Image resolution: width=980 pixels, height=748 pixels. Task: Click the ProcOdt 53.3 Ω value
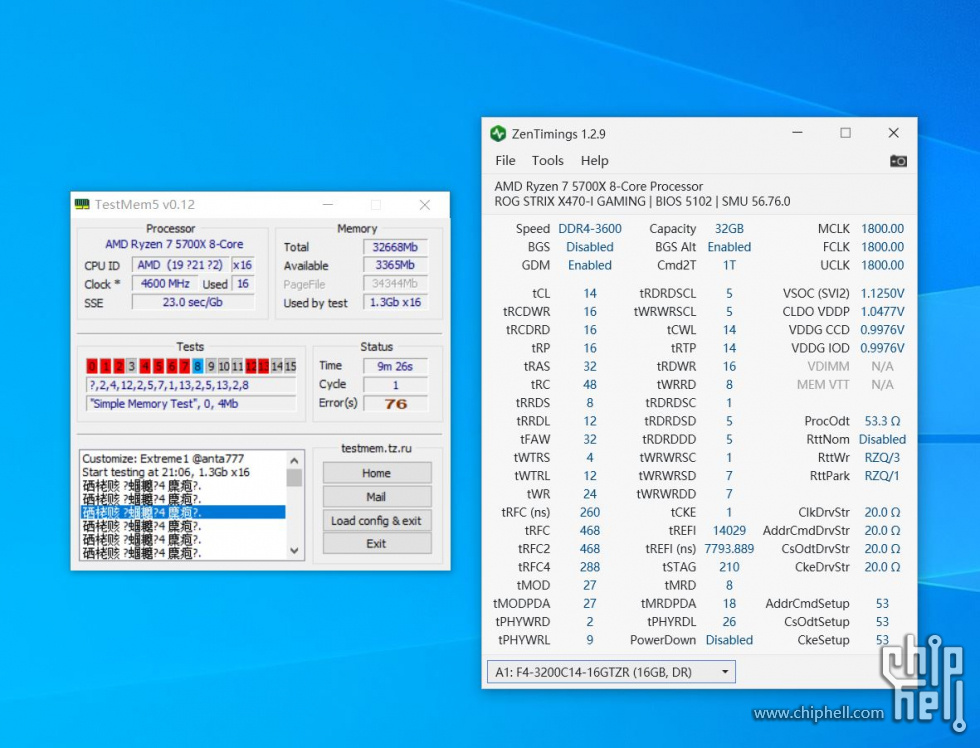[x=882, y=421]
